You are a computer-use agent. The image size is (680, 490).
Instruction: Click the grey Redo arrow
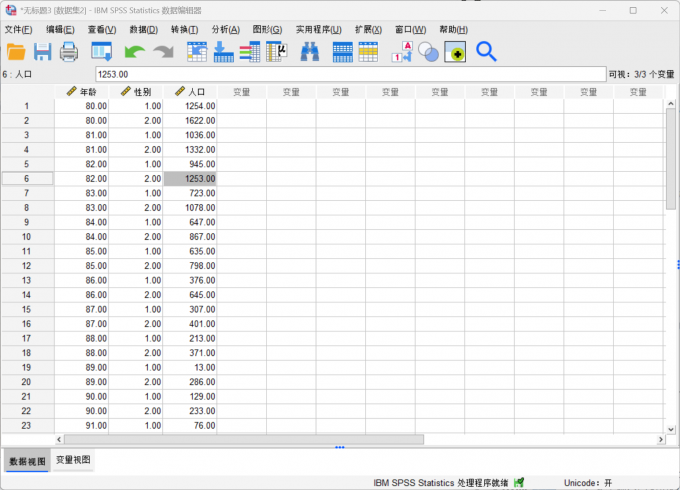point(163,52)
